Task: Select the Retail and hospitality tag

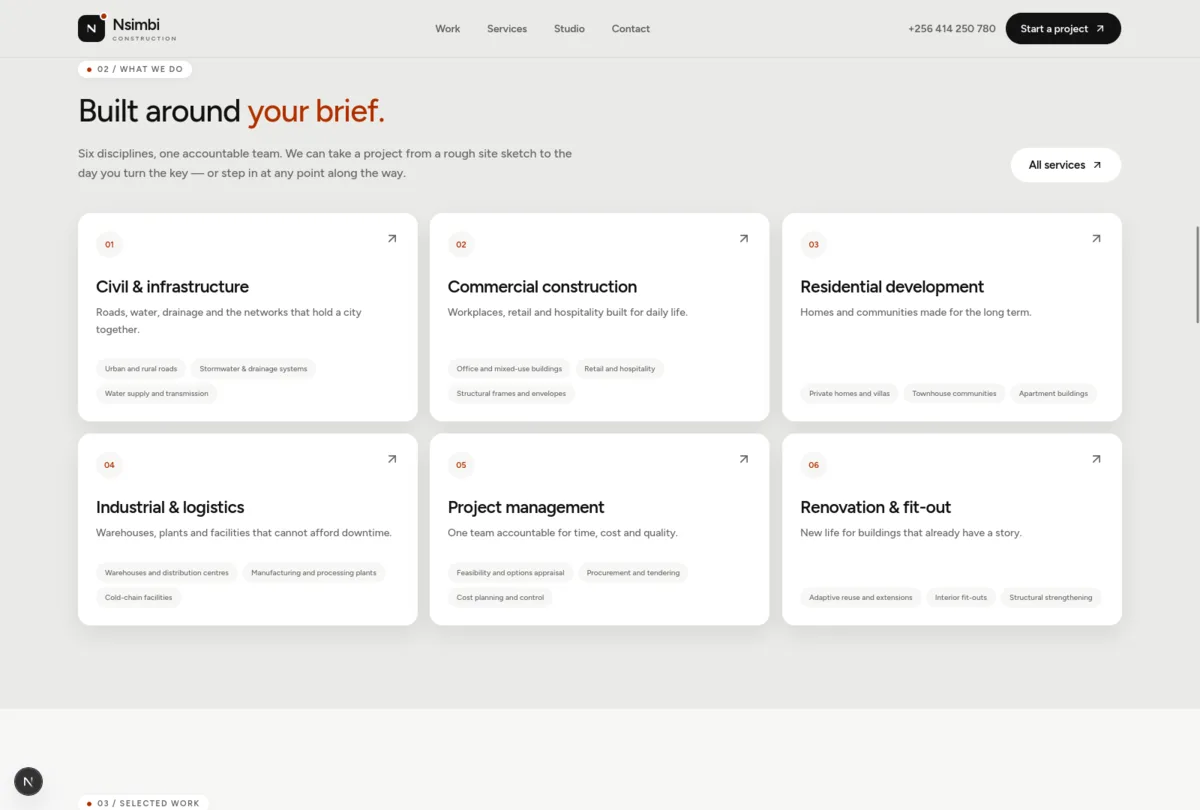Action: 620,369
